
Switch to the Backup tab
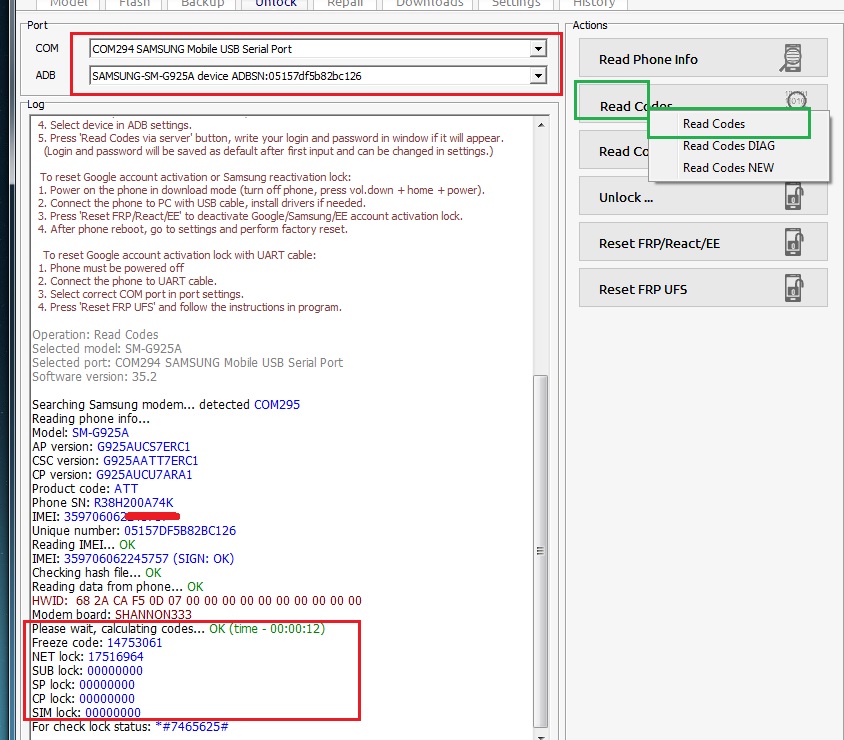pos(202,3)
